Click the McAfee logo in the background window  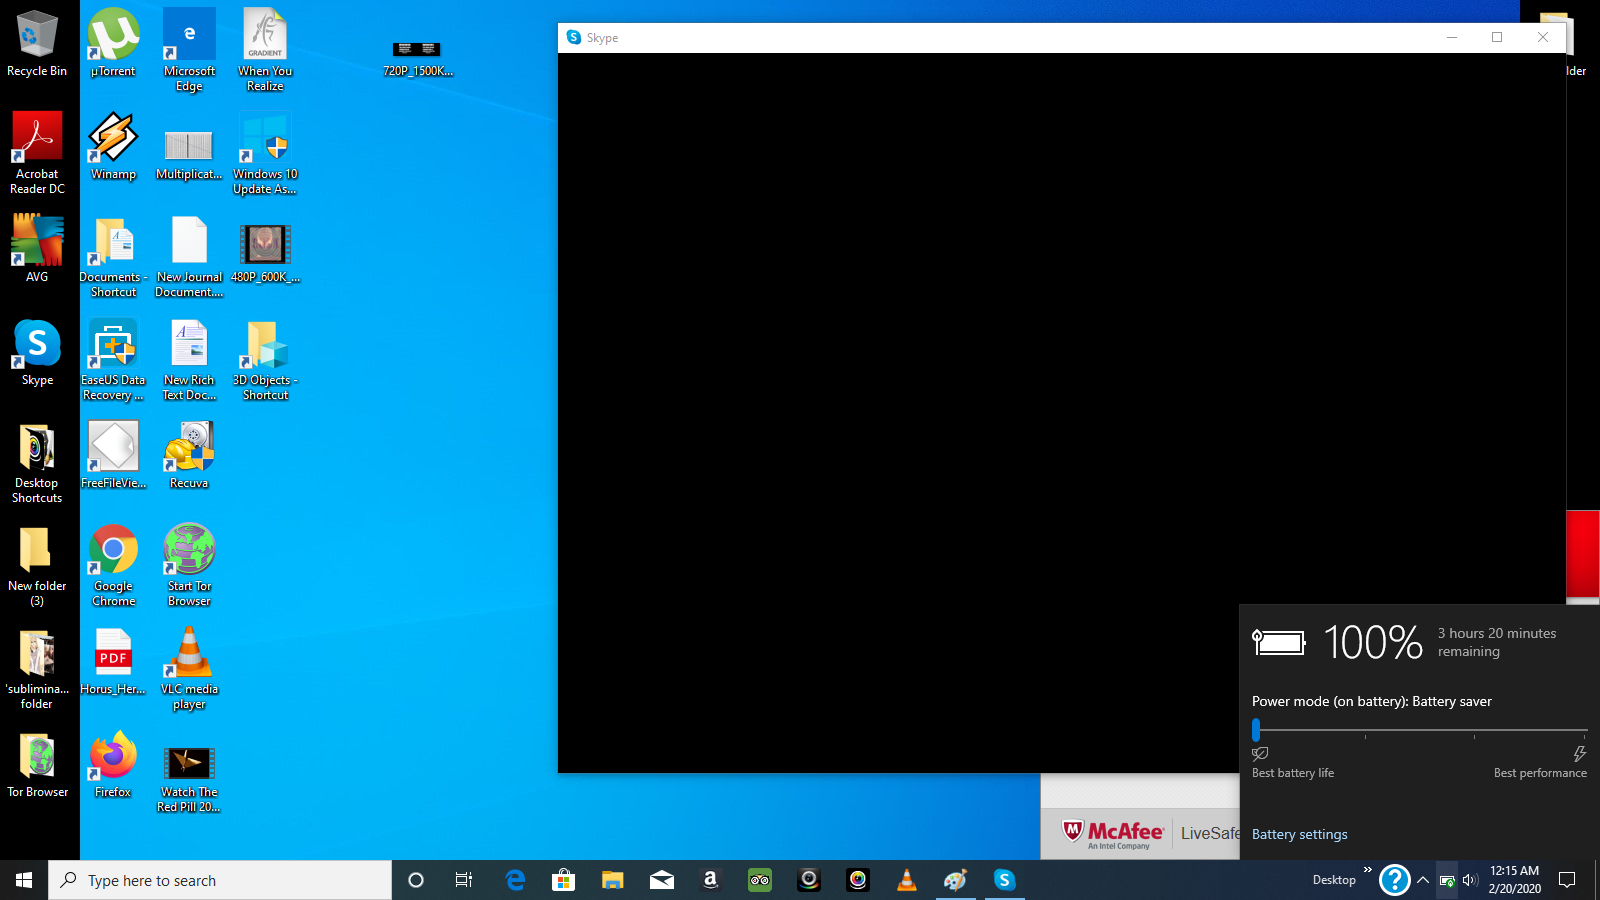tap(1113, 833)
